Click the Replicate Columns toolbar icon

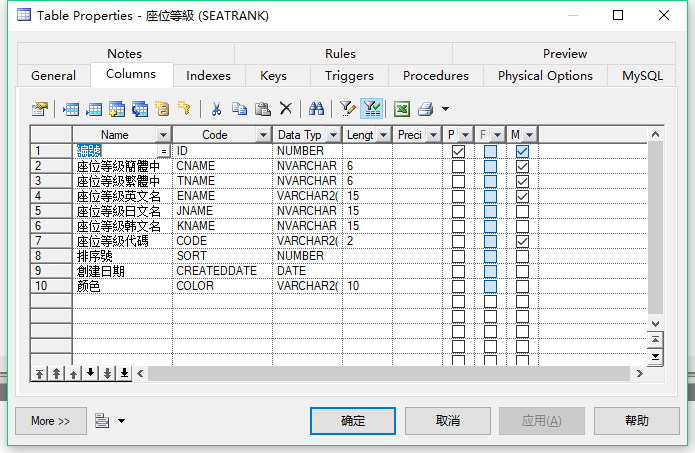tap(140, 109)
